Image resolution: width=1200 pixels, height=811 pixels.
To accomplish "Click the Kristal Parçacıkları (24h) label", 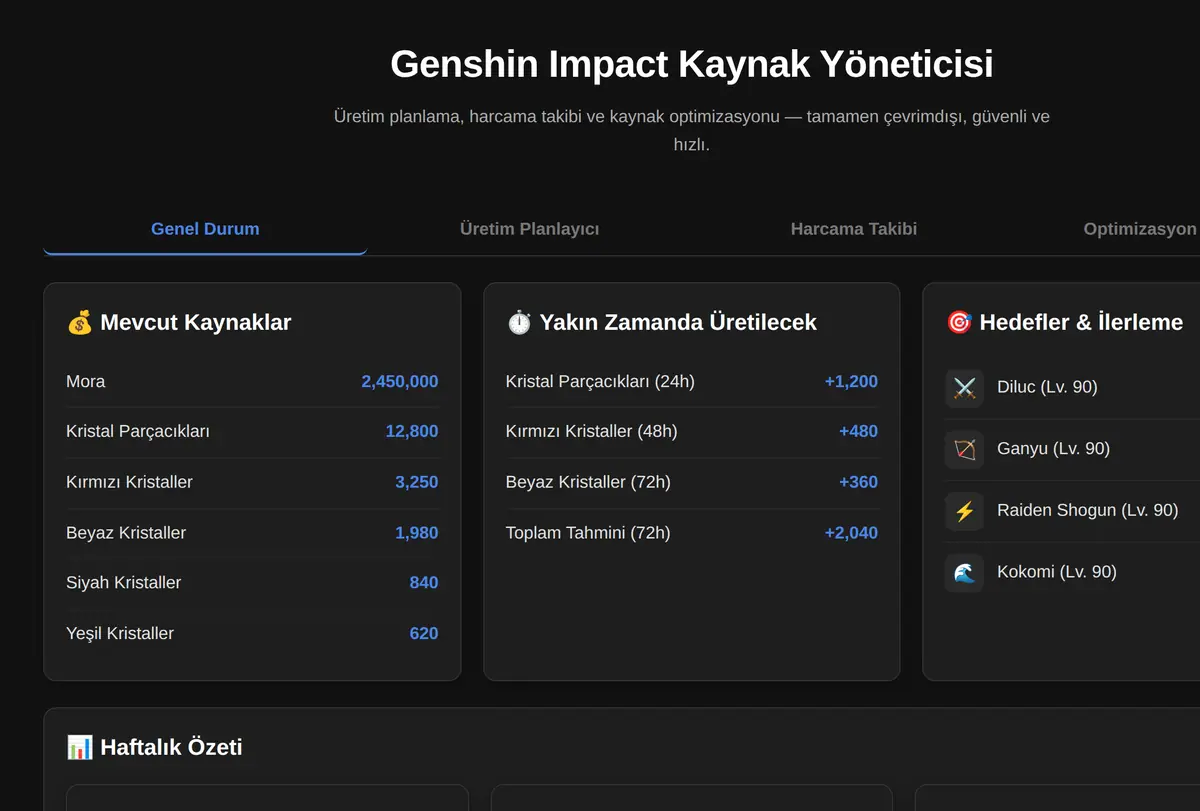I will click(600, 381).
